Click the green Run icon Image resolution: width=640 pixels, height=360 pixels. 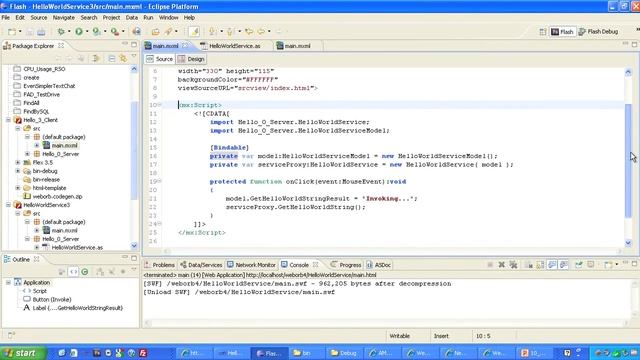79,31
